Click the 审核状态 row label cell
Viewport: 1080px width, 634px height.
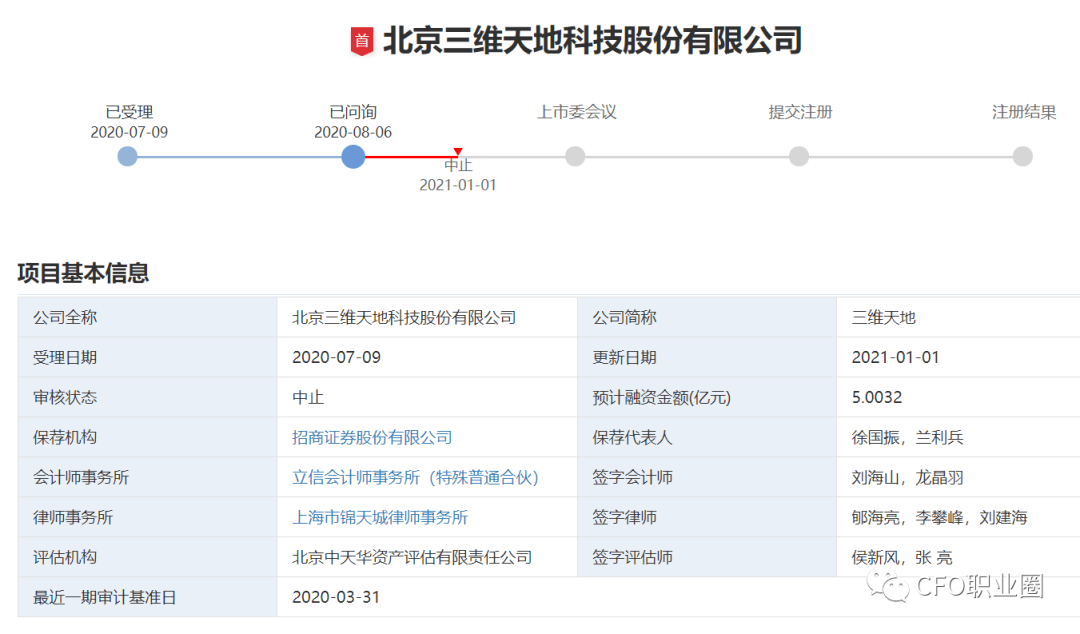click(66, 397)
